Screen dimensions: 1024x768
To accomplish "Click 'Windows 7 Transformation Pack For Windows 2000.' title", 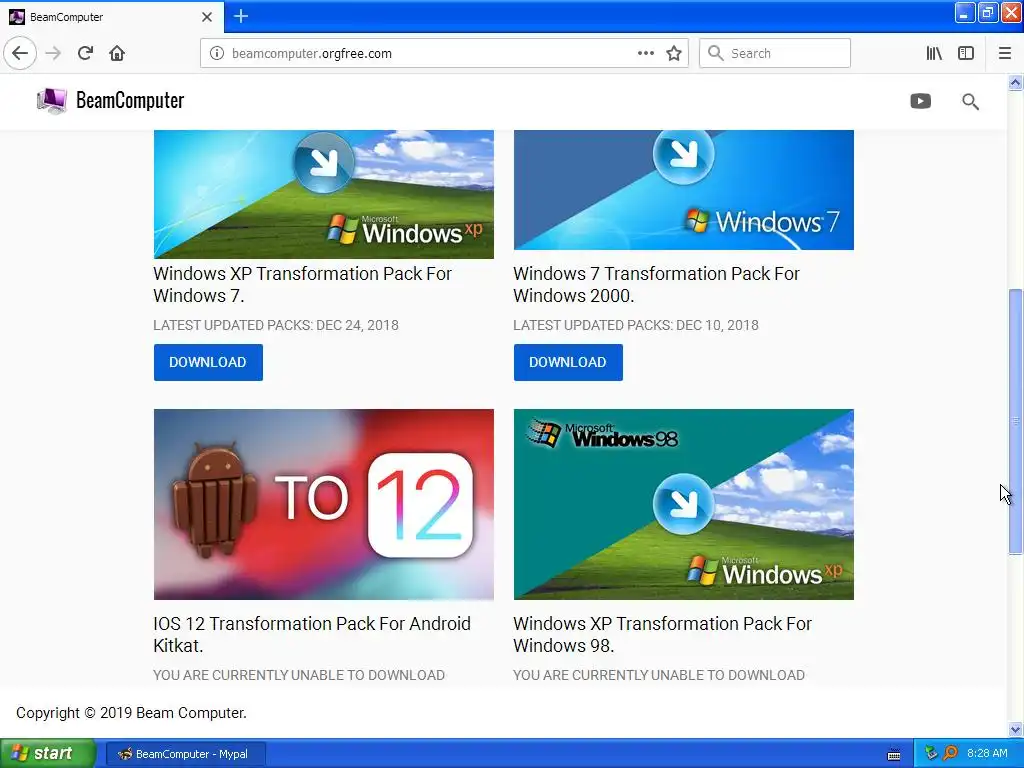I will [656, 285].
